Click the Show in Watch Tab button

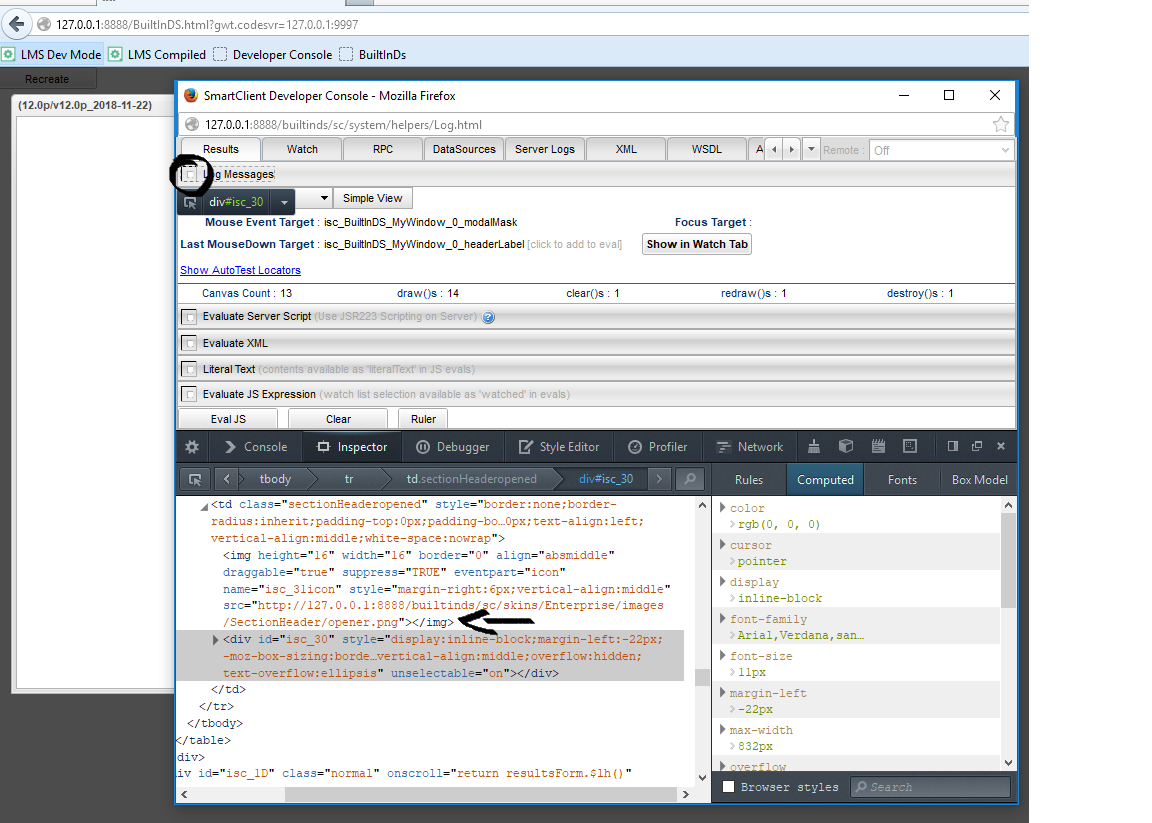[x=697, y=244]
